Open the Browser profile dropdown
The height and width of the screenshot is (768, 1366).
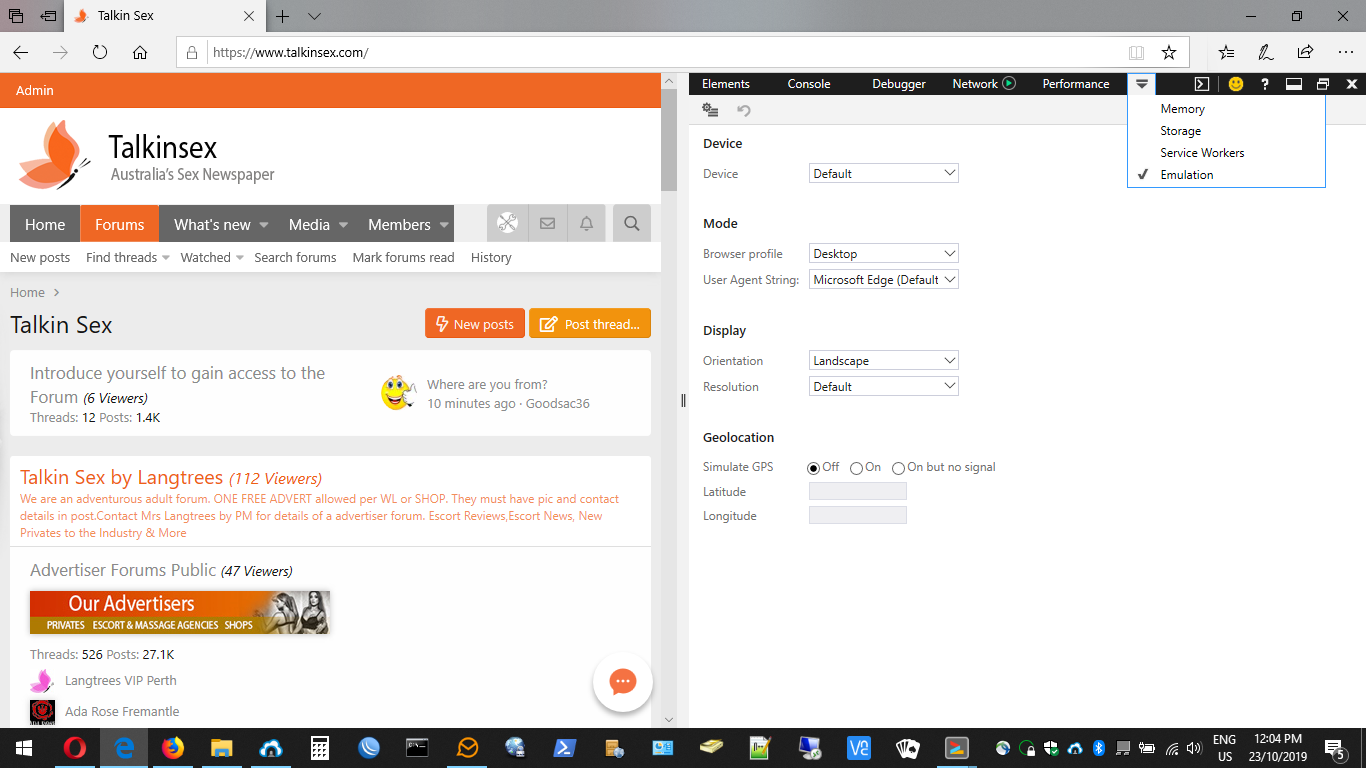pyautogui.click(x=883, y=253)
